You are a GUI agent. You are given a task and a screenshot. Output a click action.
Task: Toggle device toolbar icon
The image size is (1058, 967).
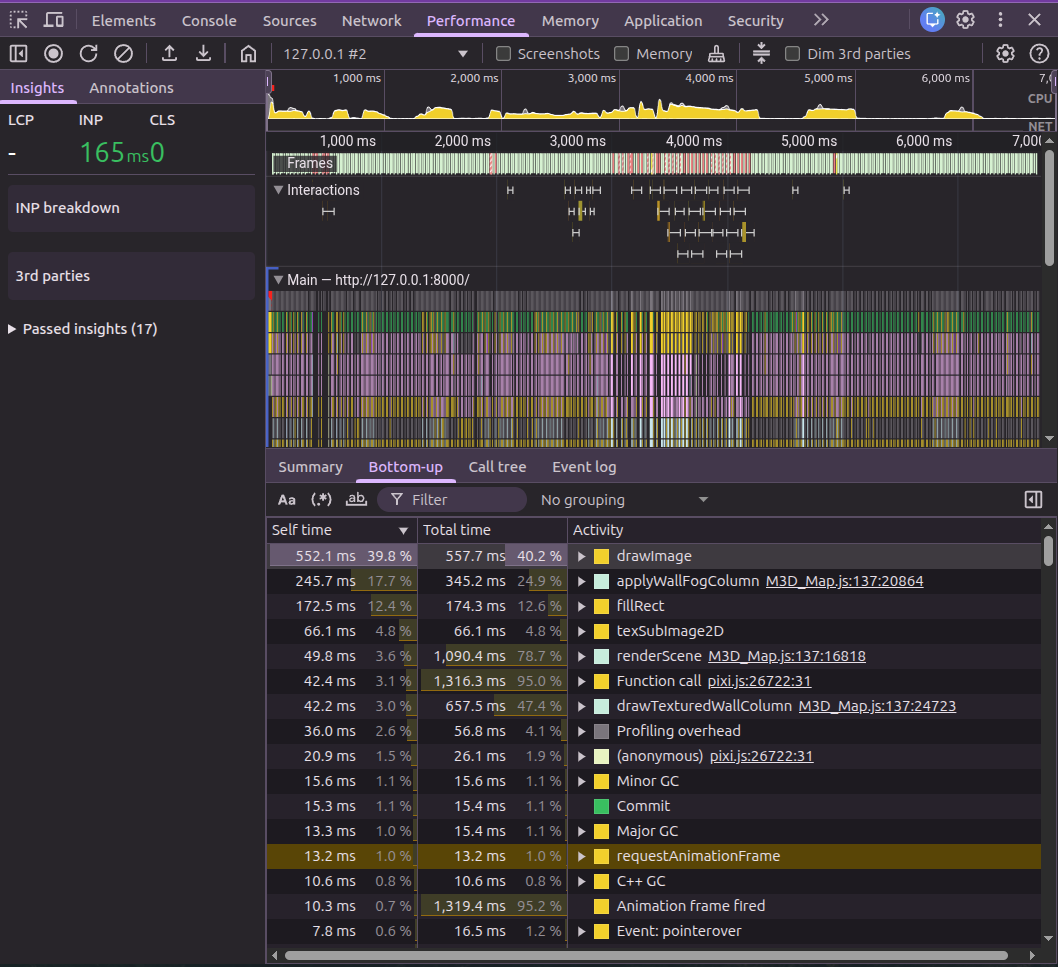[x=53, y=20]
